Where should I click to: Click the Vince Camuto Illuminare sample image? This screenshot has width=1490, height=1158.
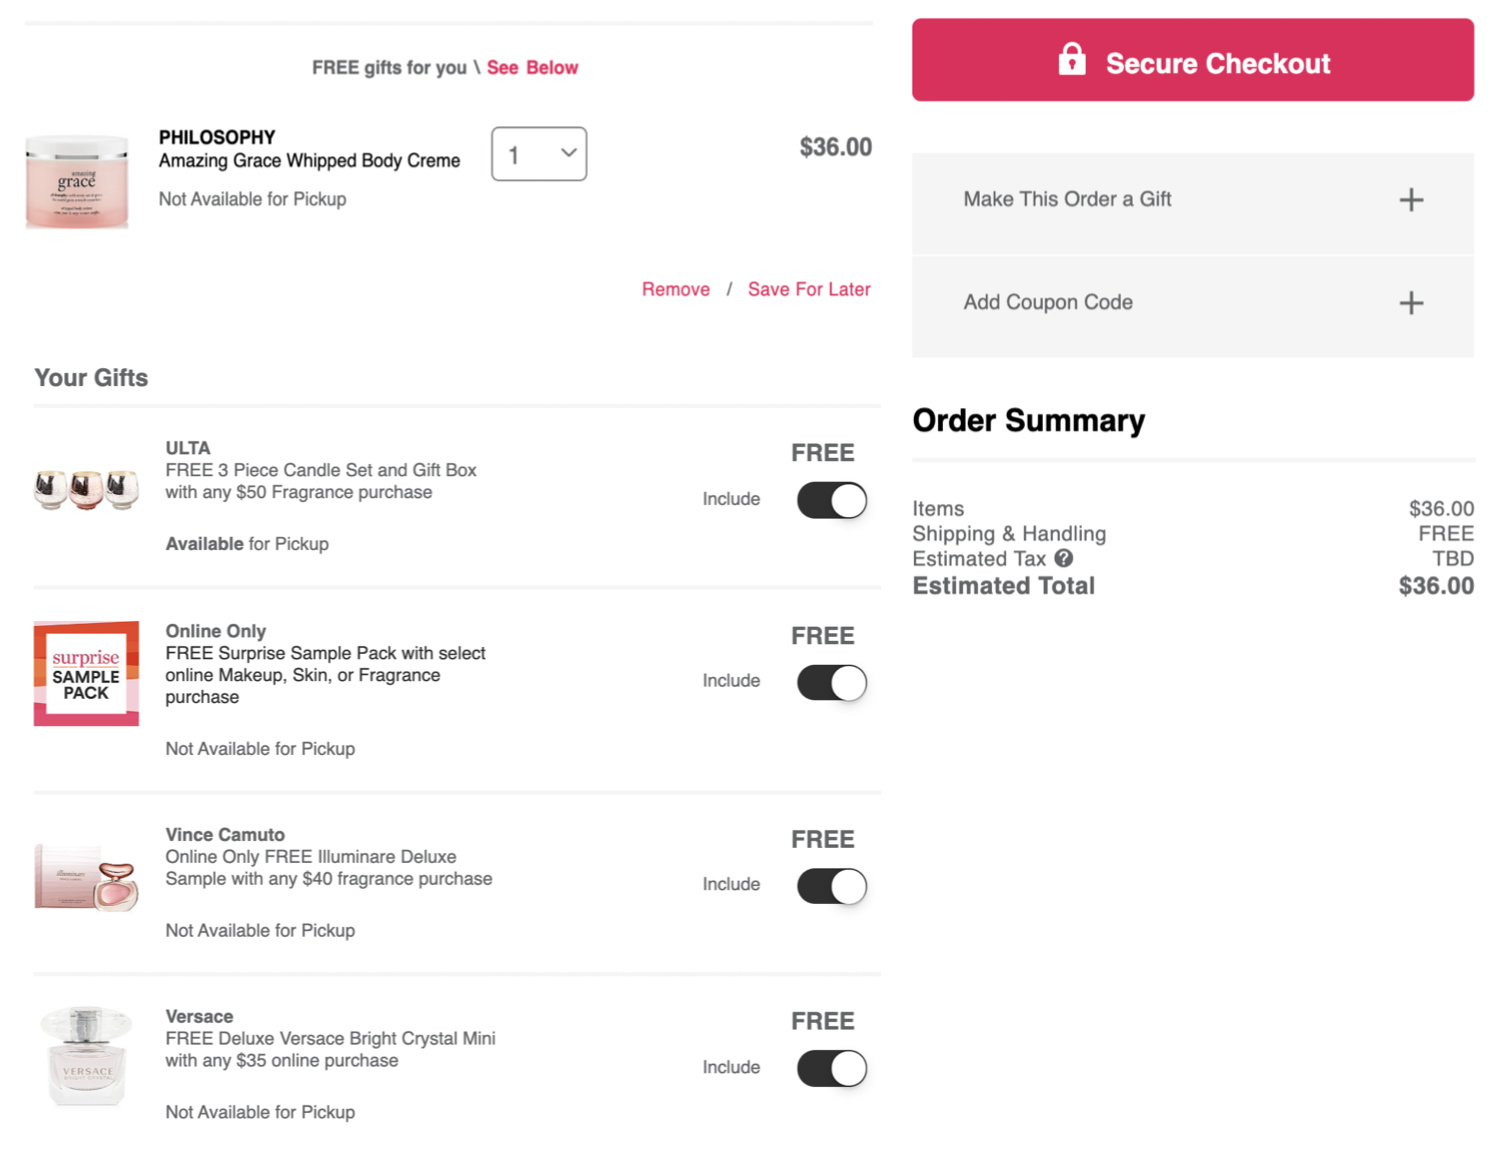pos(86,877)
